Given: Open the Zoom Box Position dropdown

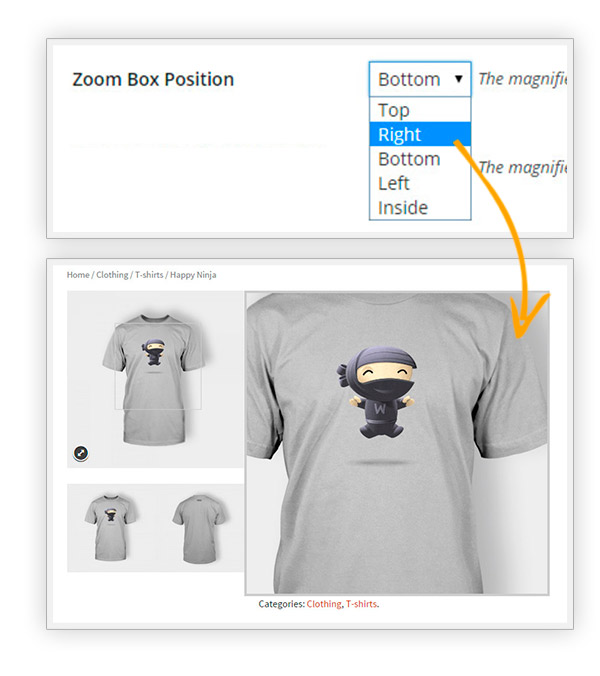Looking at the screenshot, I should pyautogui.click(x=420, y=79).
